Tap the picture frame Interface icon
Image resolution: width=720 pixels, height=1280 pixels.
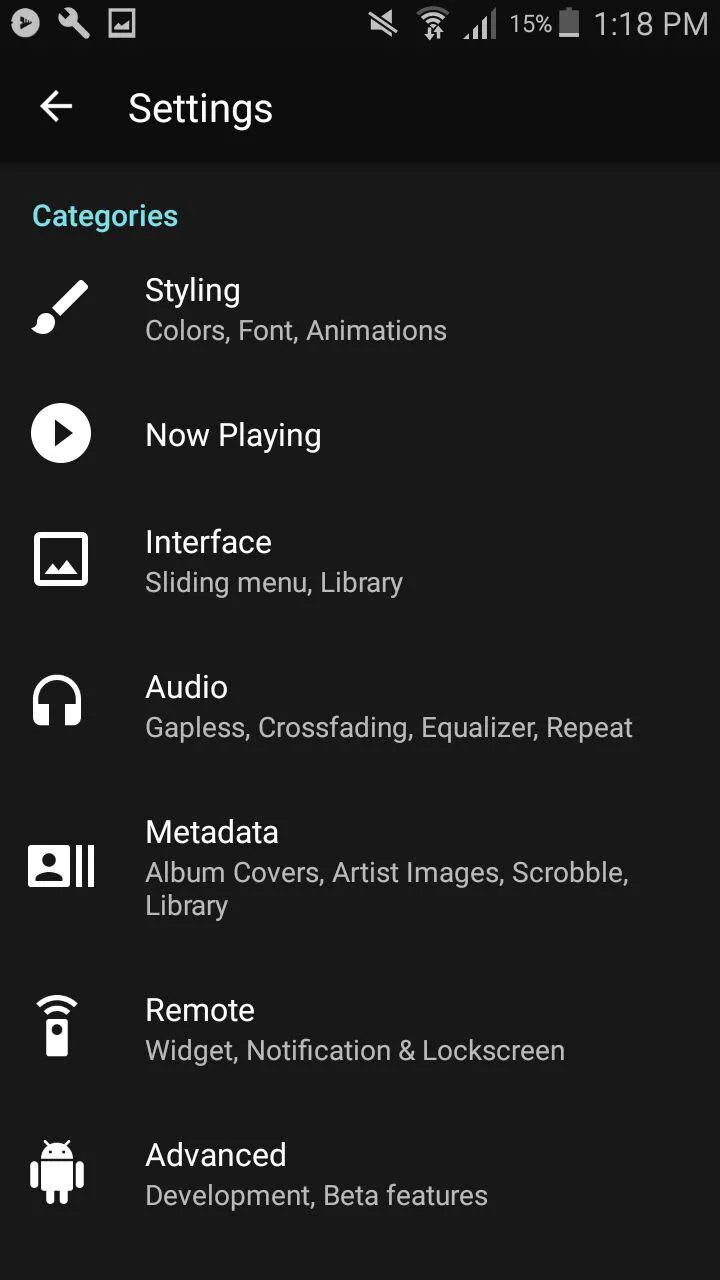60,559
